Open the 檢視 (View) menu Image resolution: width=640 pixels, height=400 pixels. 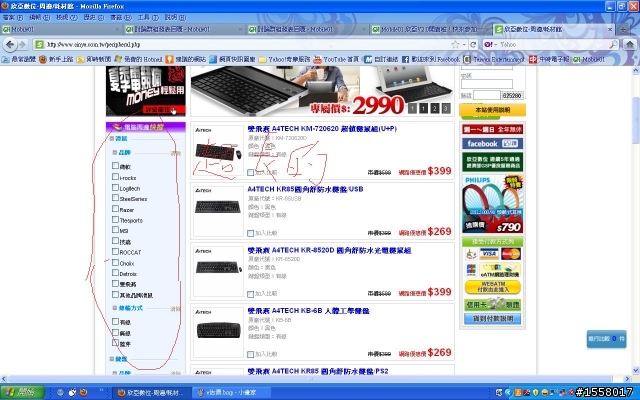tap(67, 18)
